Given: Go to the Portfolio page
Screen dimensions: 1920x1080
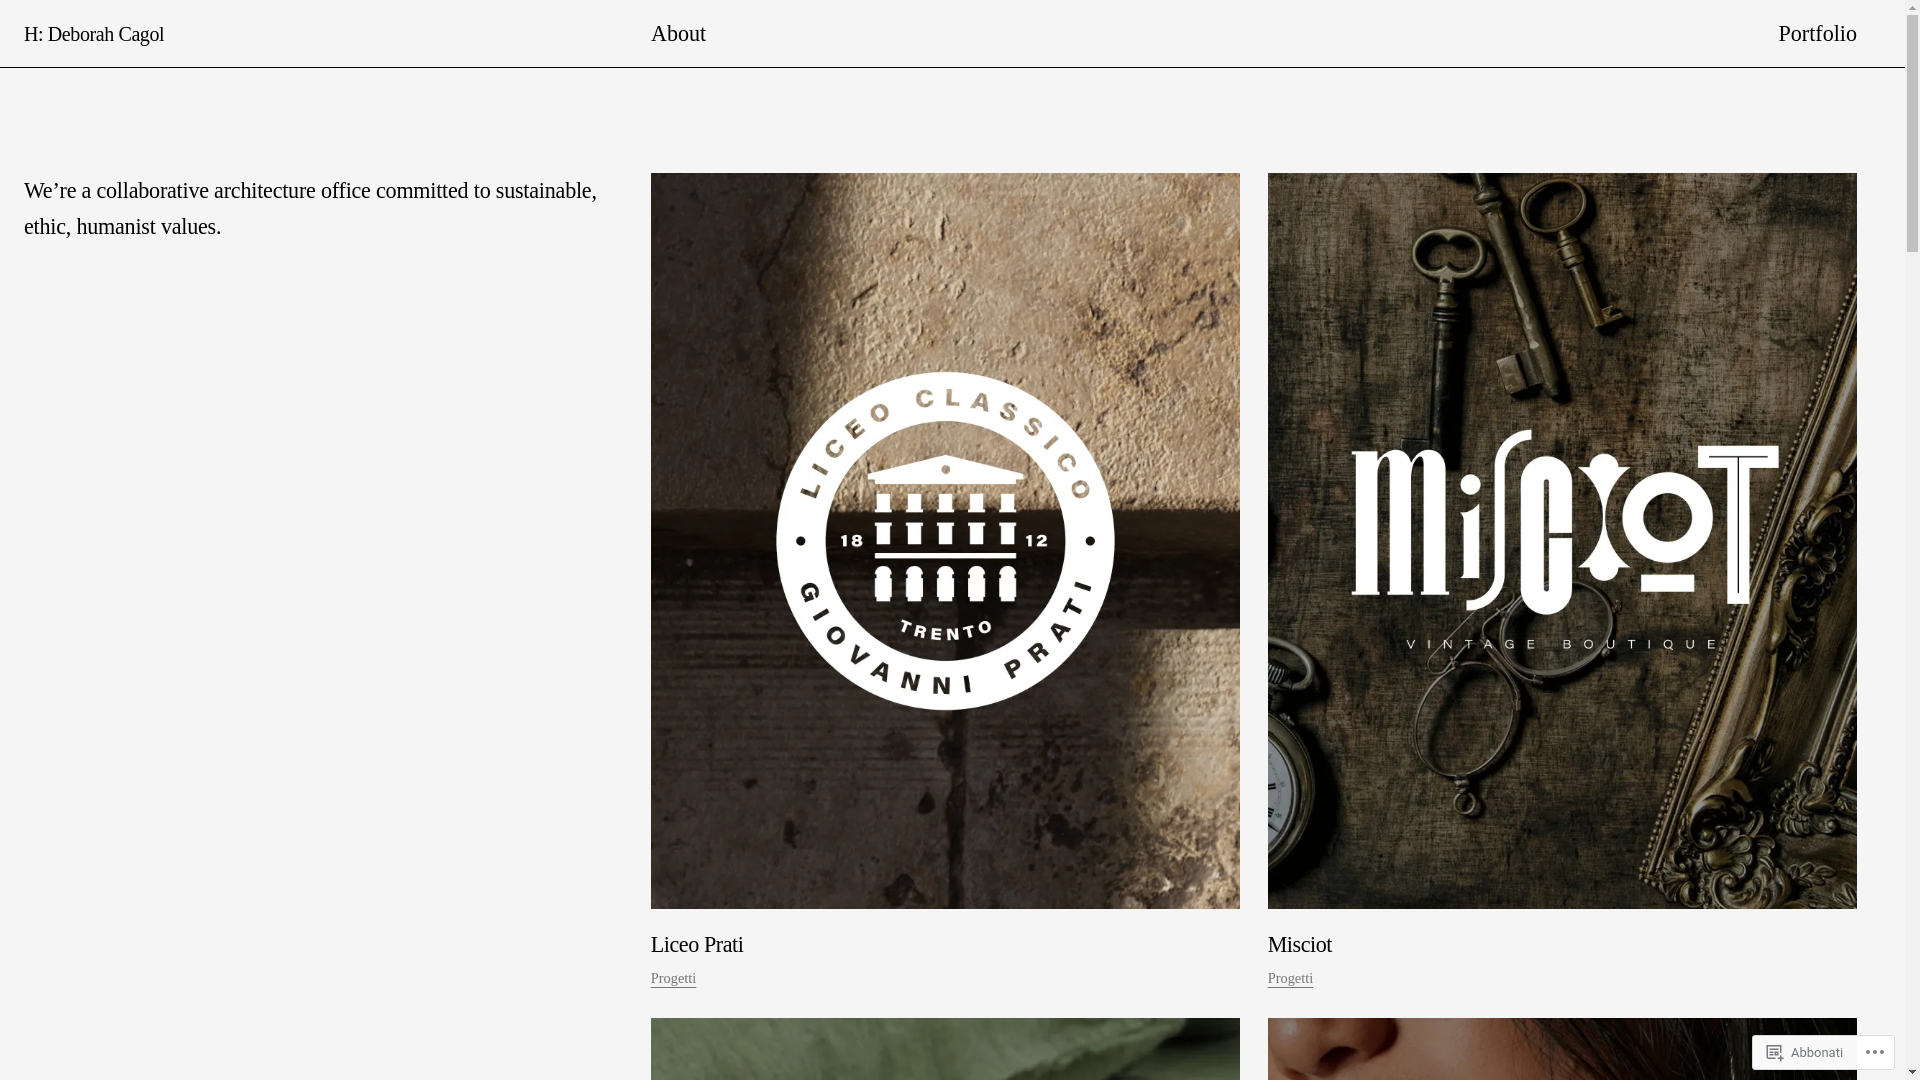Looking at the screenshot, I should pyautogui.click(x=1816, y=33).
